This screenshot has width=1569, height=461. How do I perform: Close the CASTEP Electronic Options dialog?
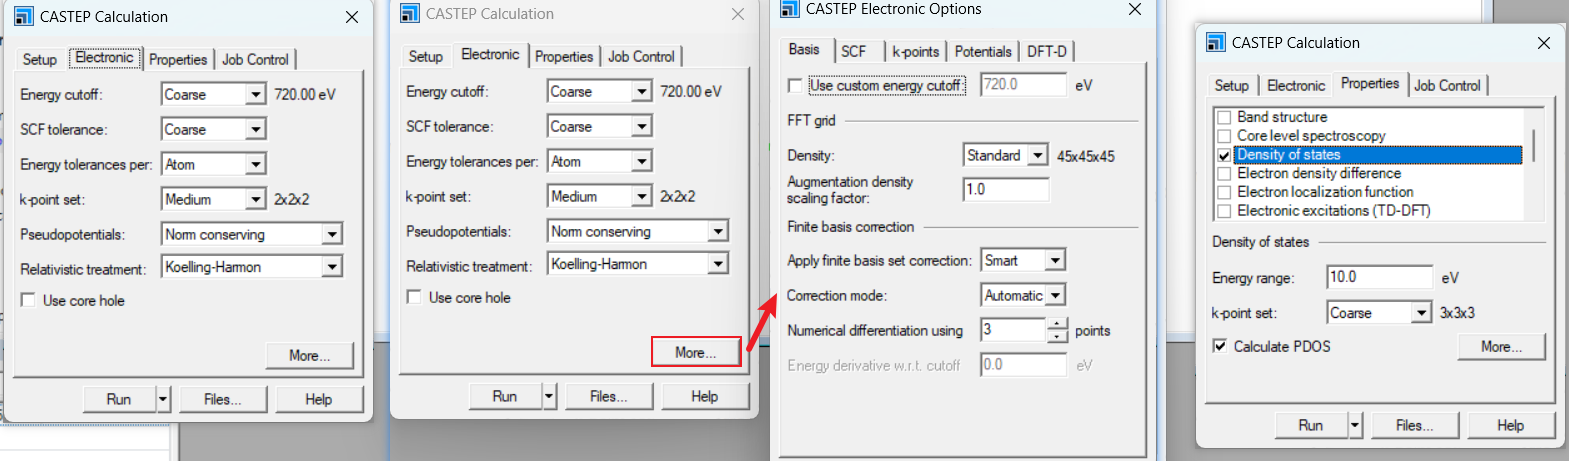pyautogui.click(x=1134, y=9)
